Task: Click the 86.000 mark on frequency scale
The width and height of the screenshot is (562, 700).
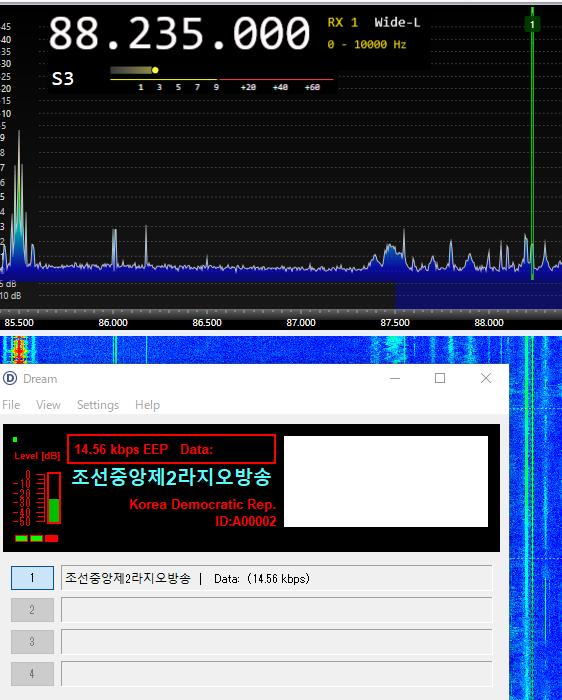Action: pos(113,322)
